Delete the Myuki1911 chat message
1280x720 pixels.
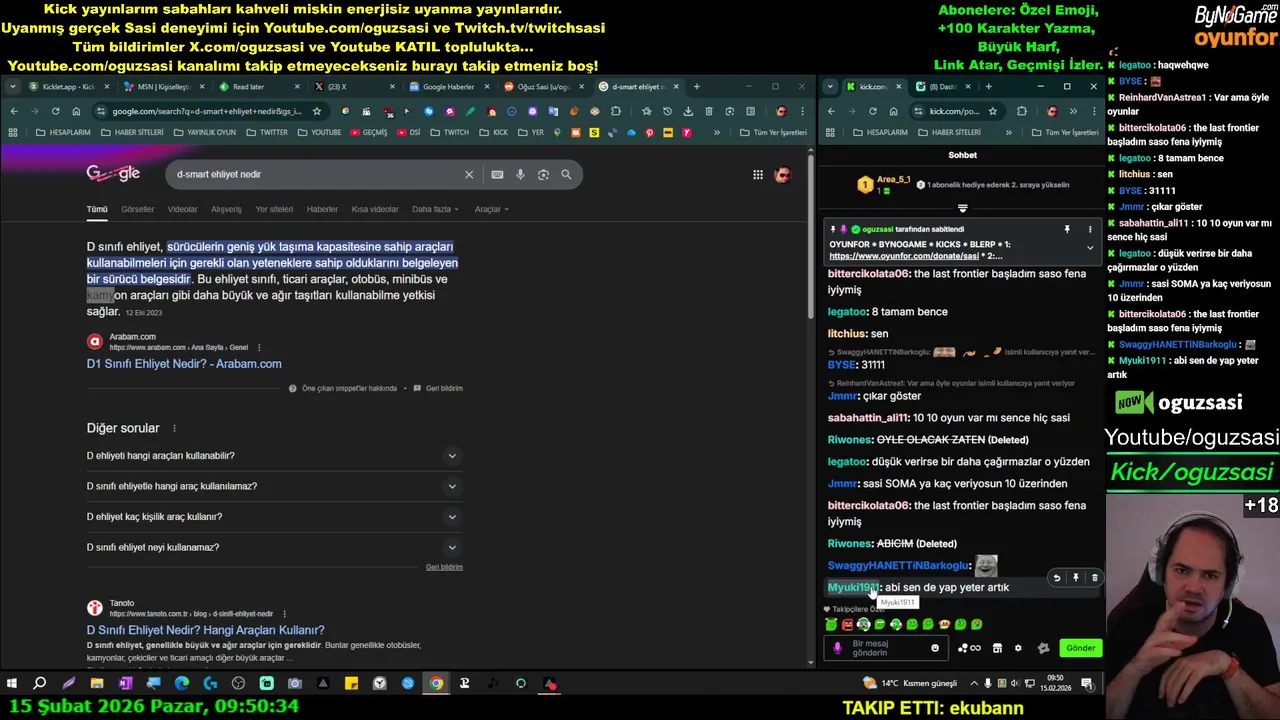click(1094, 578)
